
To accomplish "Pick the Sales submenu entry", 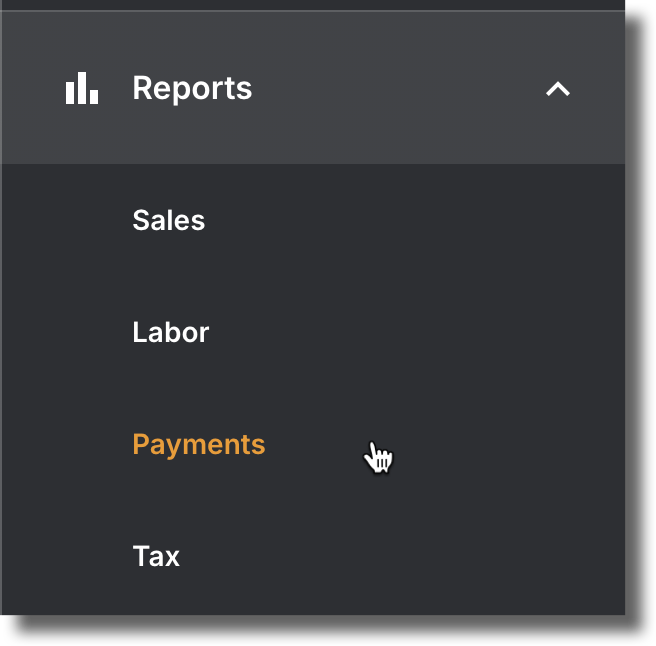I will pos(169,220).
